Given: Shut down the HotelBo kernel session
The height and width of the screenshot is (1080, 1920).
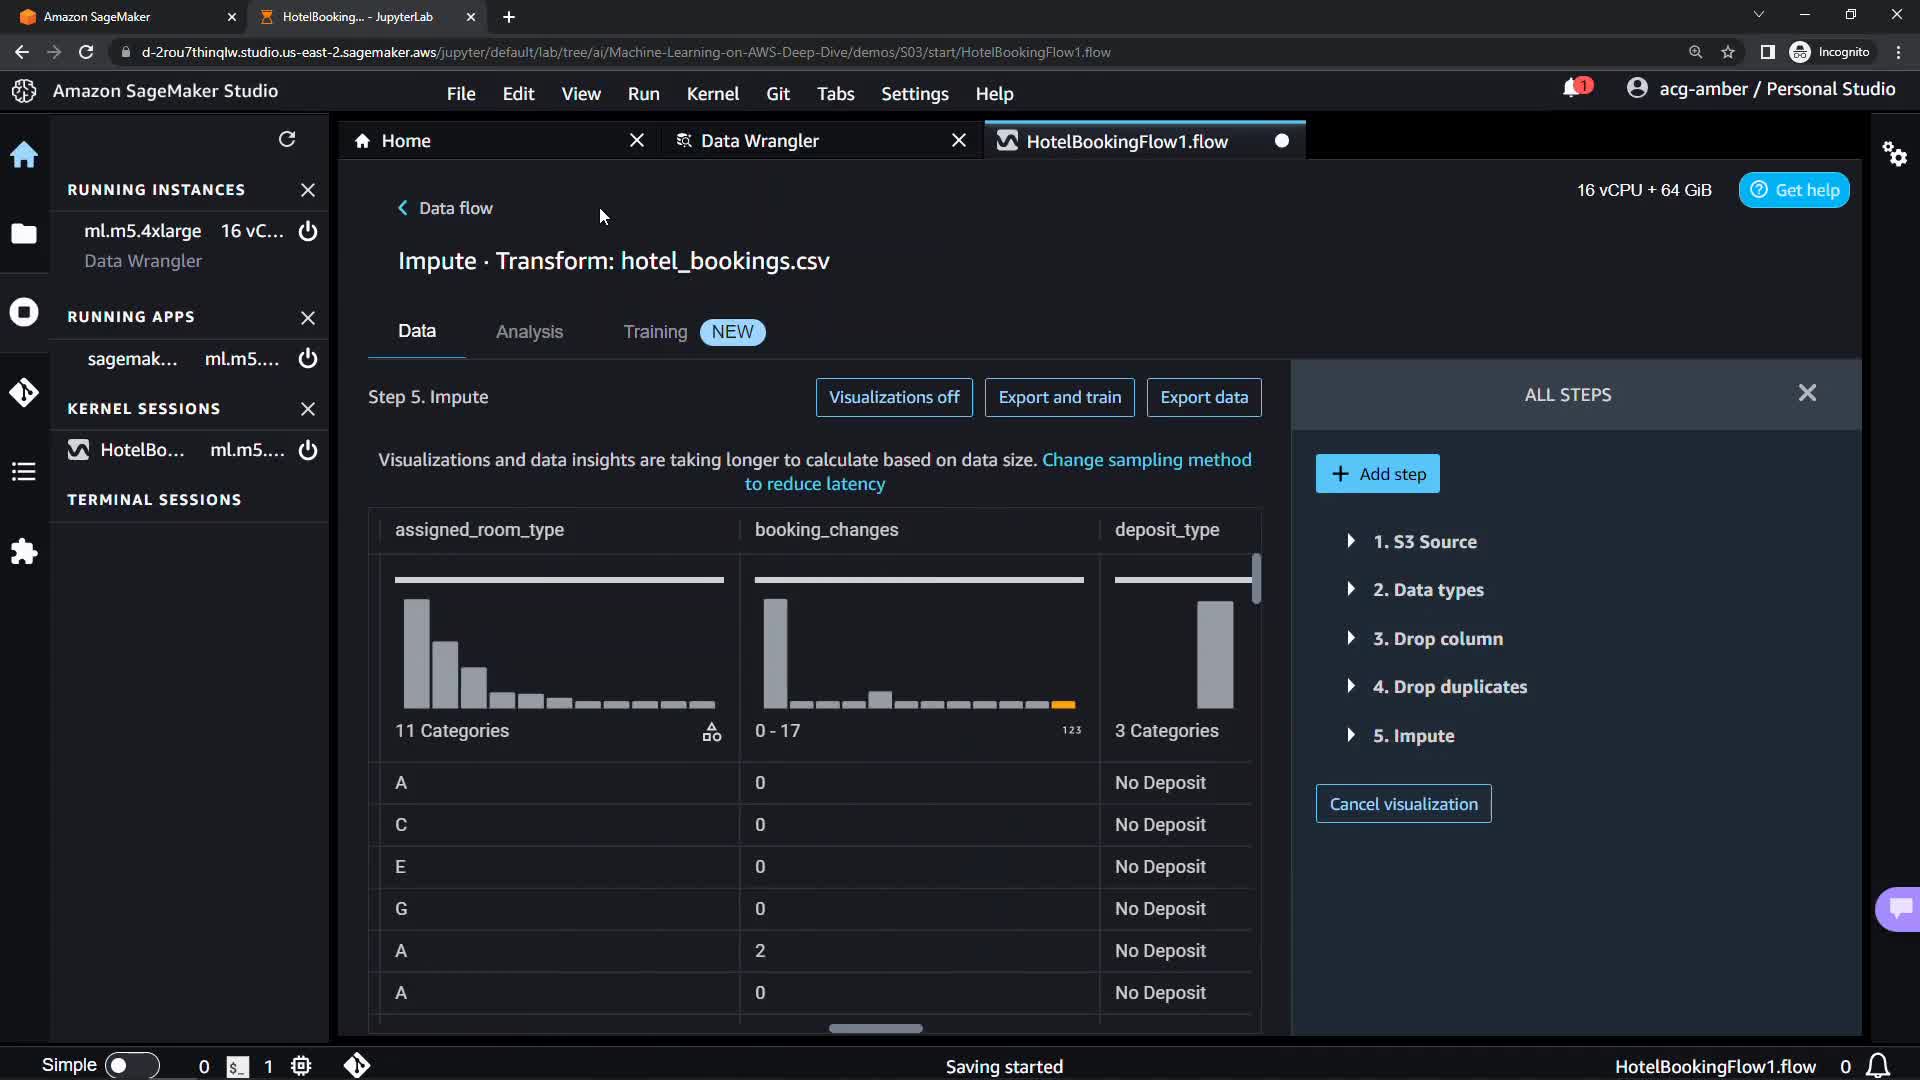Looking at the screenshot, I should coord(308,450).
